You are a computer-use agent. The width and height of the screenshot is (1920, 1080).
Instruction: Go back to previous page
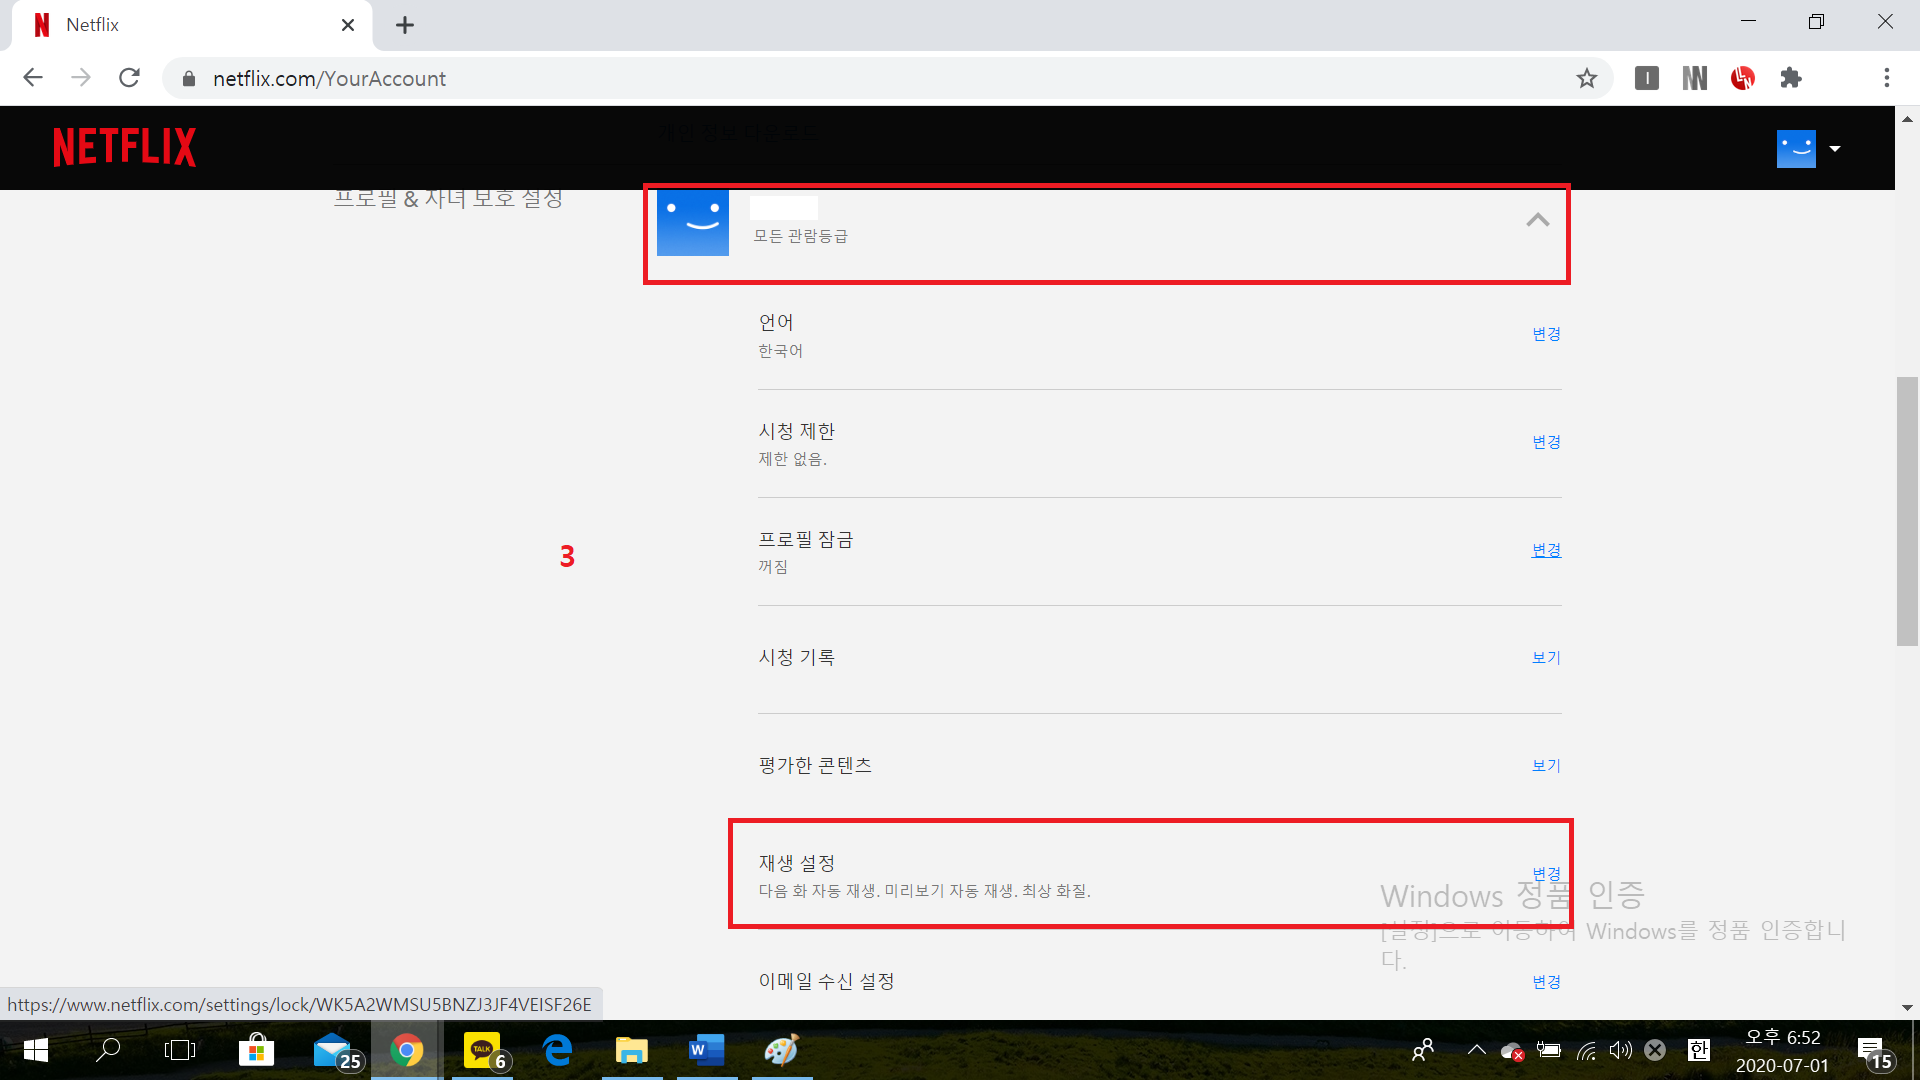(33, 78)
